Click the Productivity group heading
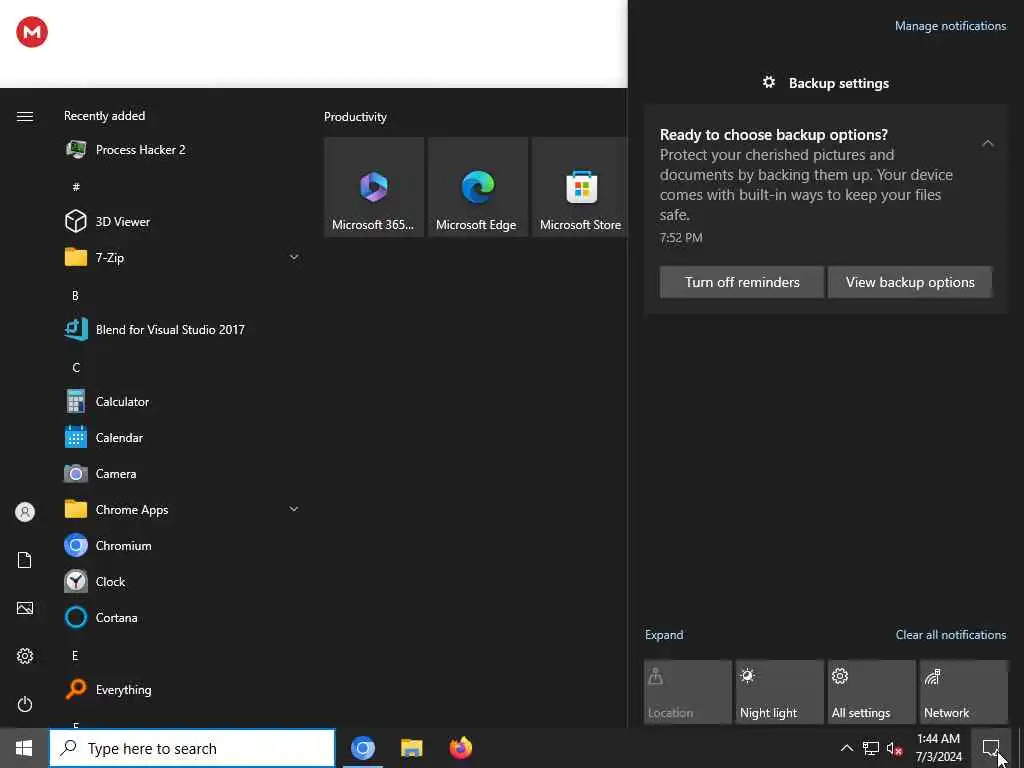 tap(355, 117)
